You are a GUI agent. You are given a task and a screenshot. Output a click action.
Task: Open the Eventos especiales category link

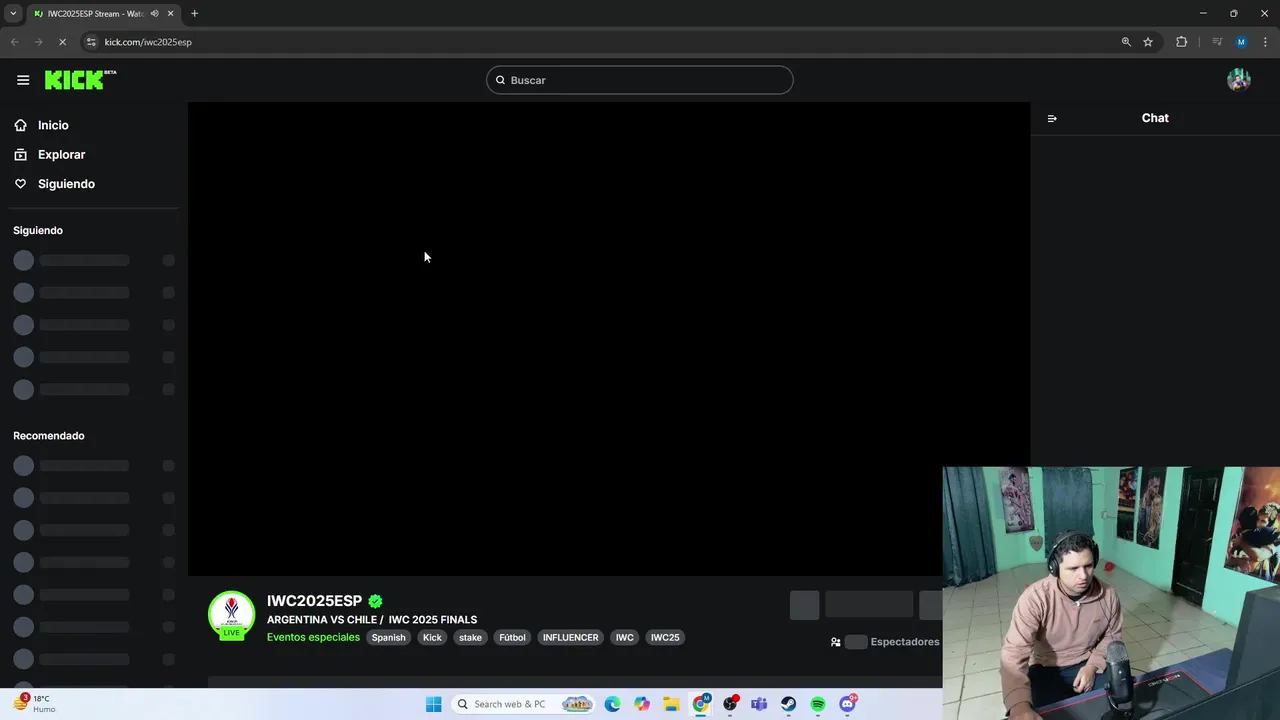coord(313,637)
